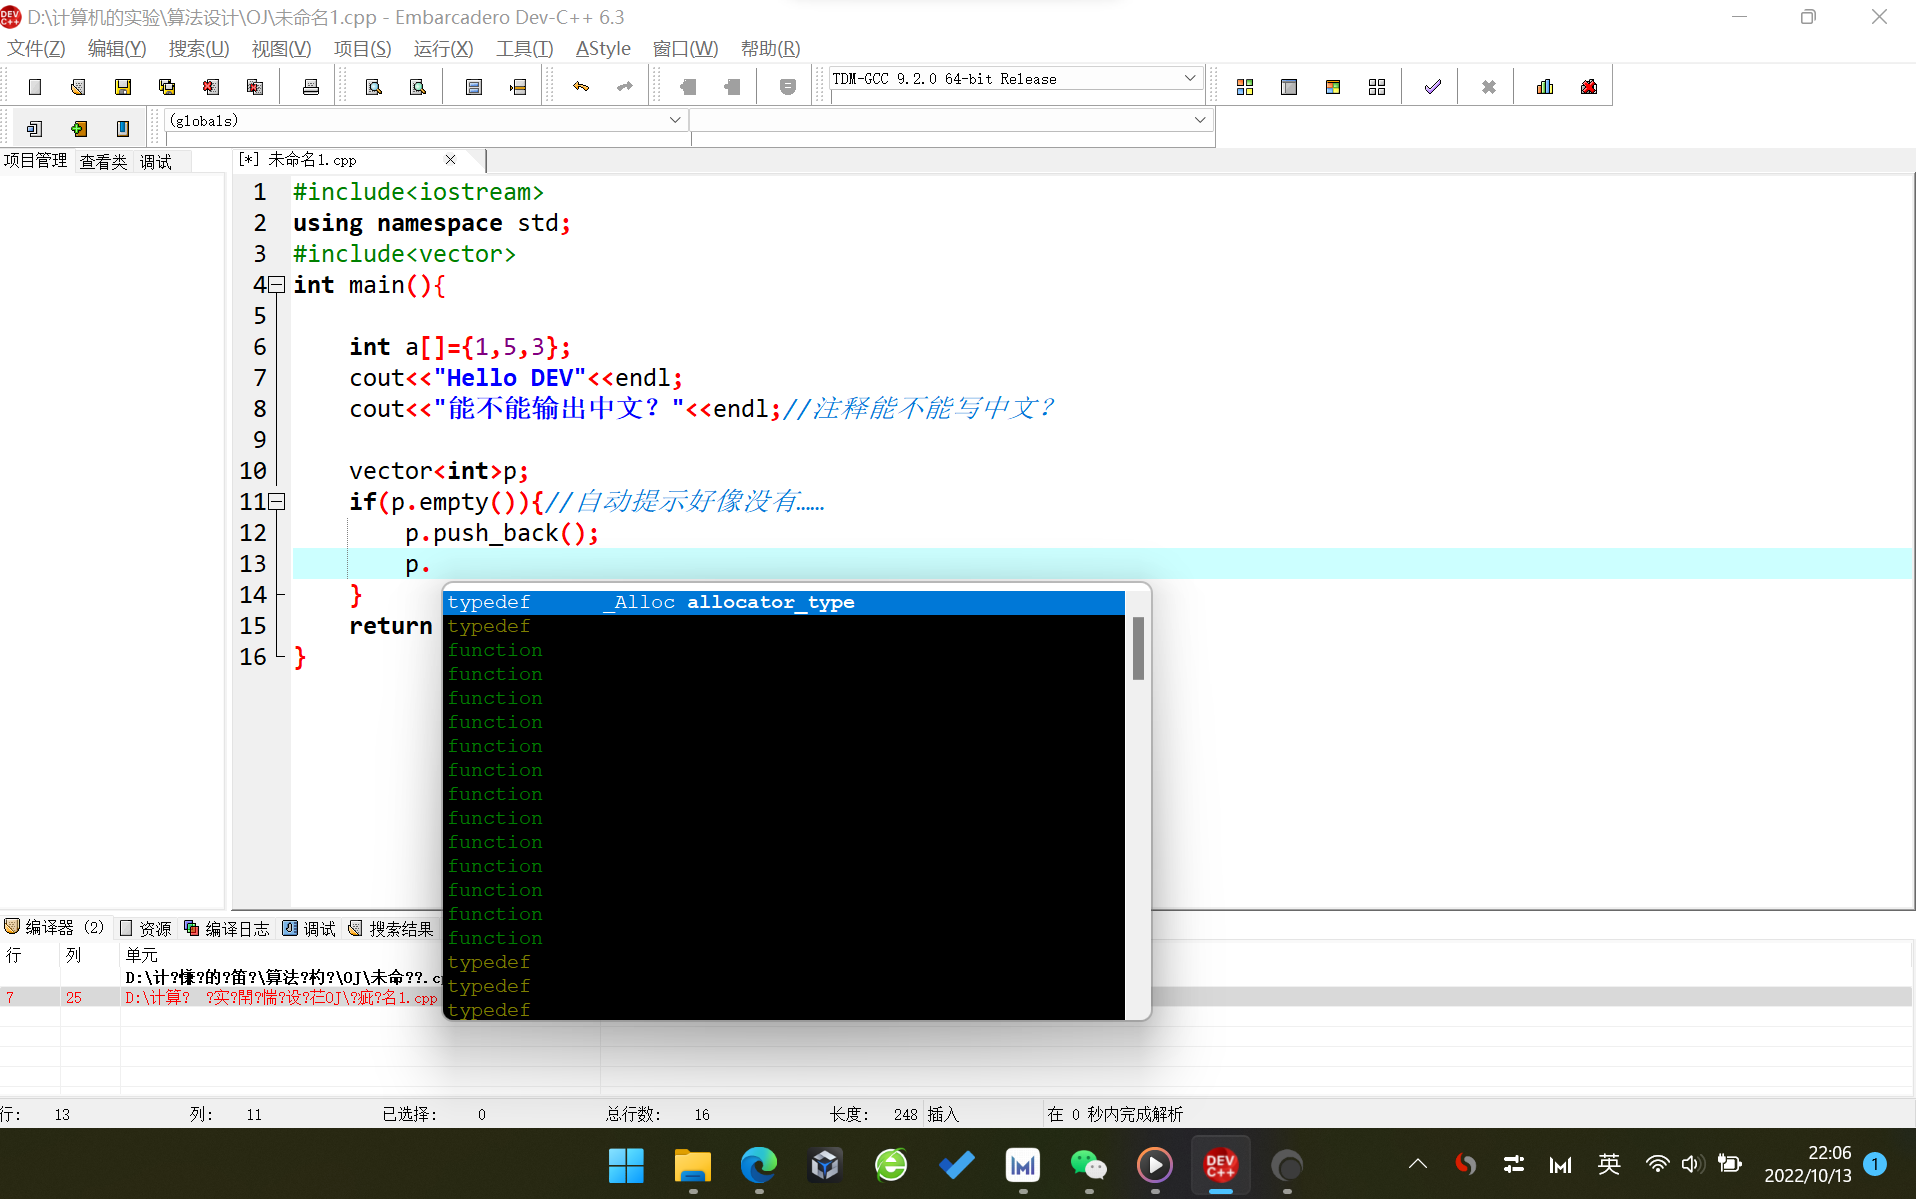Switch to the 调试 side panel tab
1916x1199 pixels.
pos(155,162)
